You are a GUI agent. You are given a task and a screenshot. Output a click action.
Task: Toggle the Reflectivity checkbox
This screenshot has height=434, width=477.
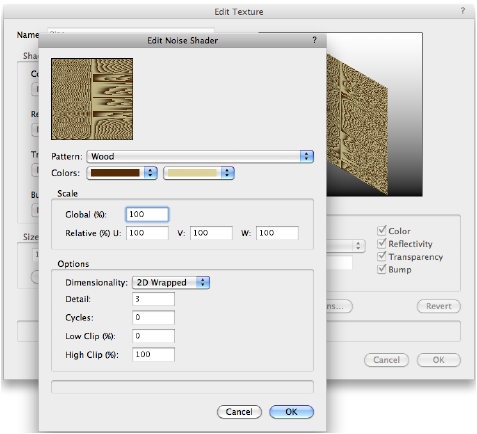point(381,243)
